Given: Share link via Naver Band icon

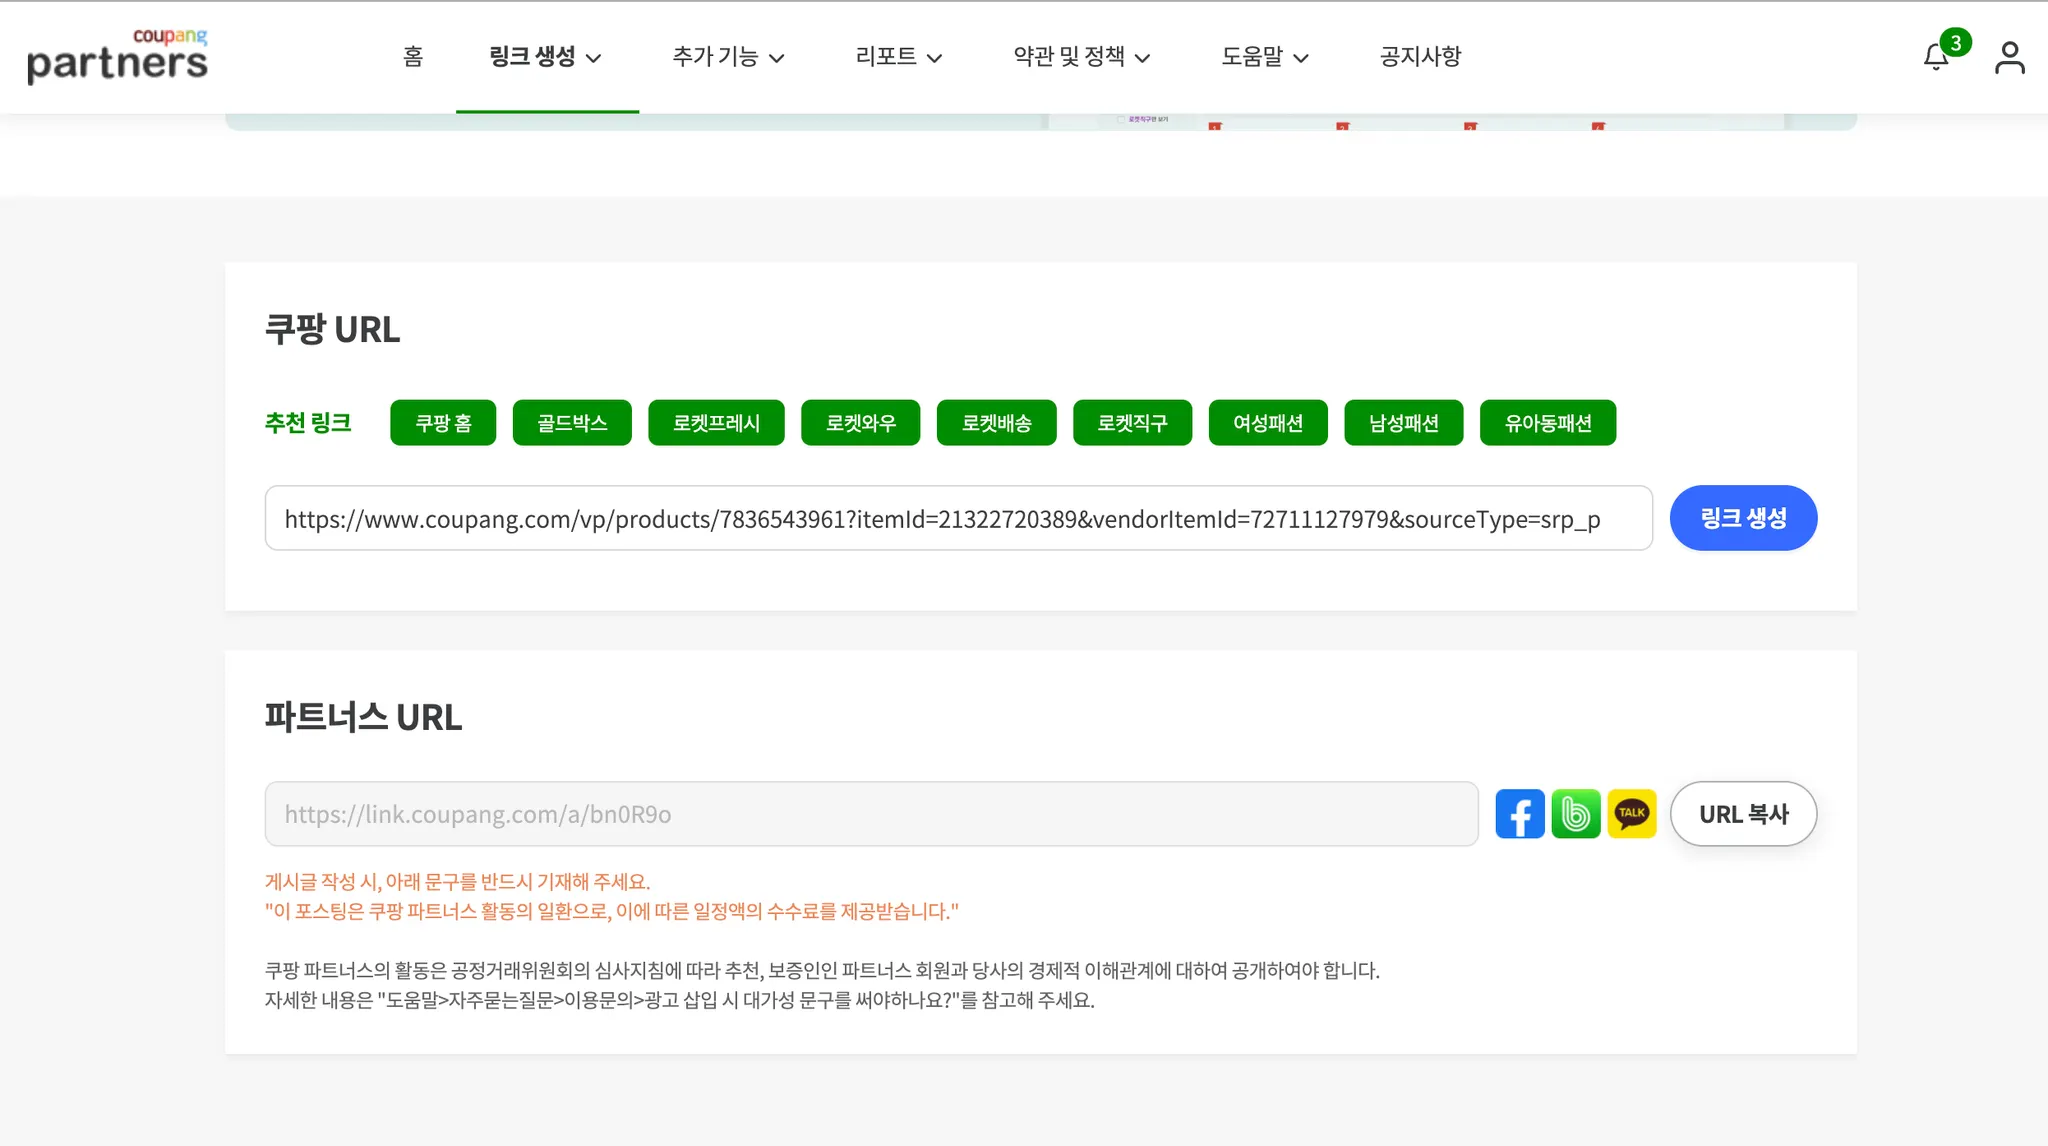Looking at the screenshot, I should click(1575, 814).
